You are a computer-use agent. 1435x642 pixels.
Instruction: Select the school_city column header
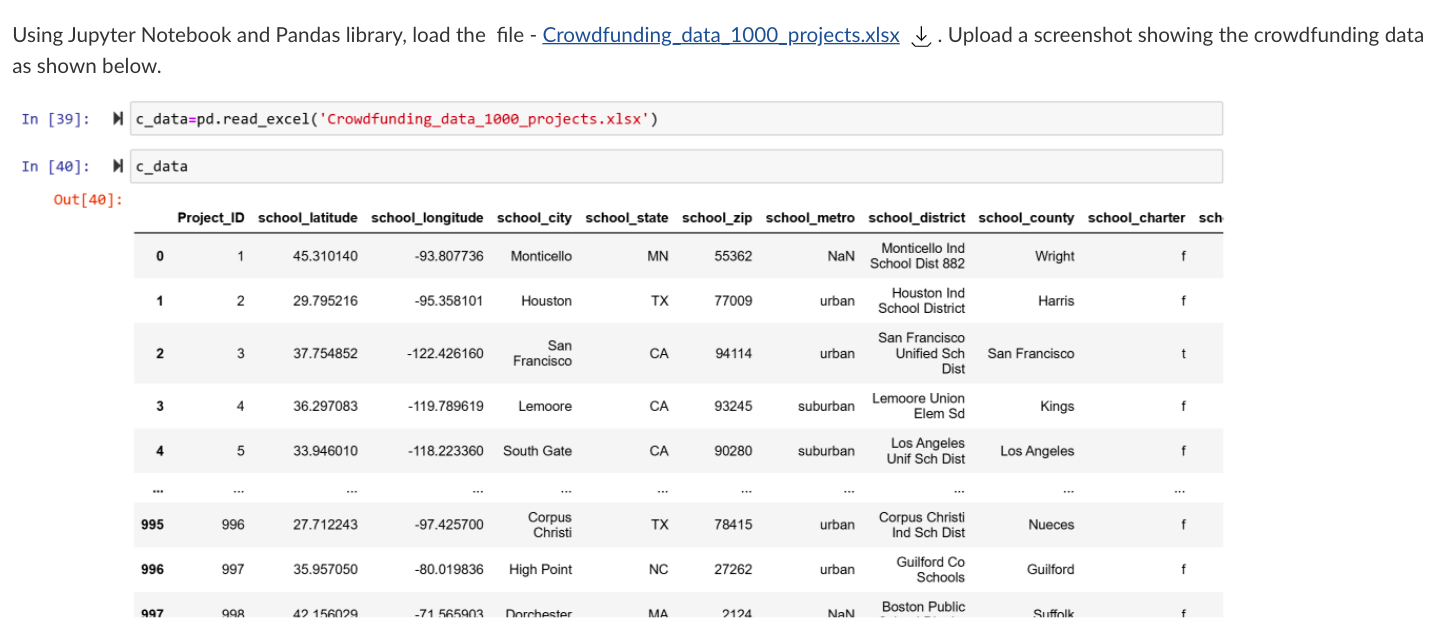534,217
